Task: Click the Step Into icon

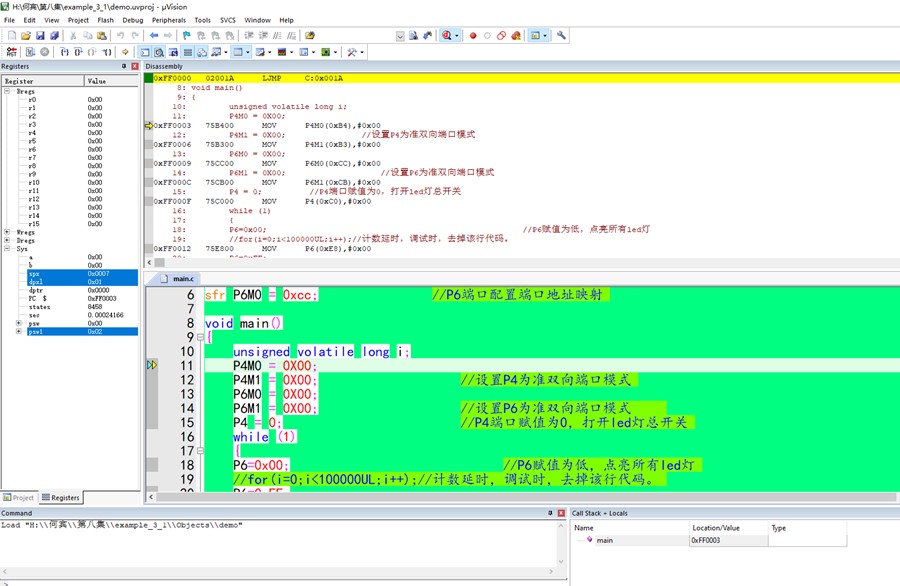Action: pyautogui.click(x=64, y=52)
